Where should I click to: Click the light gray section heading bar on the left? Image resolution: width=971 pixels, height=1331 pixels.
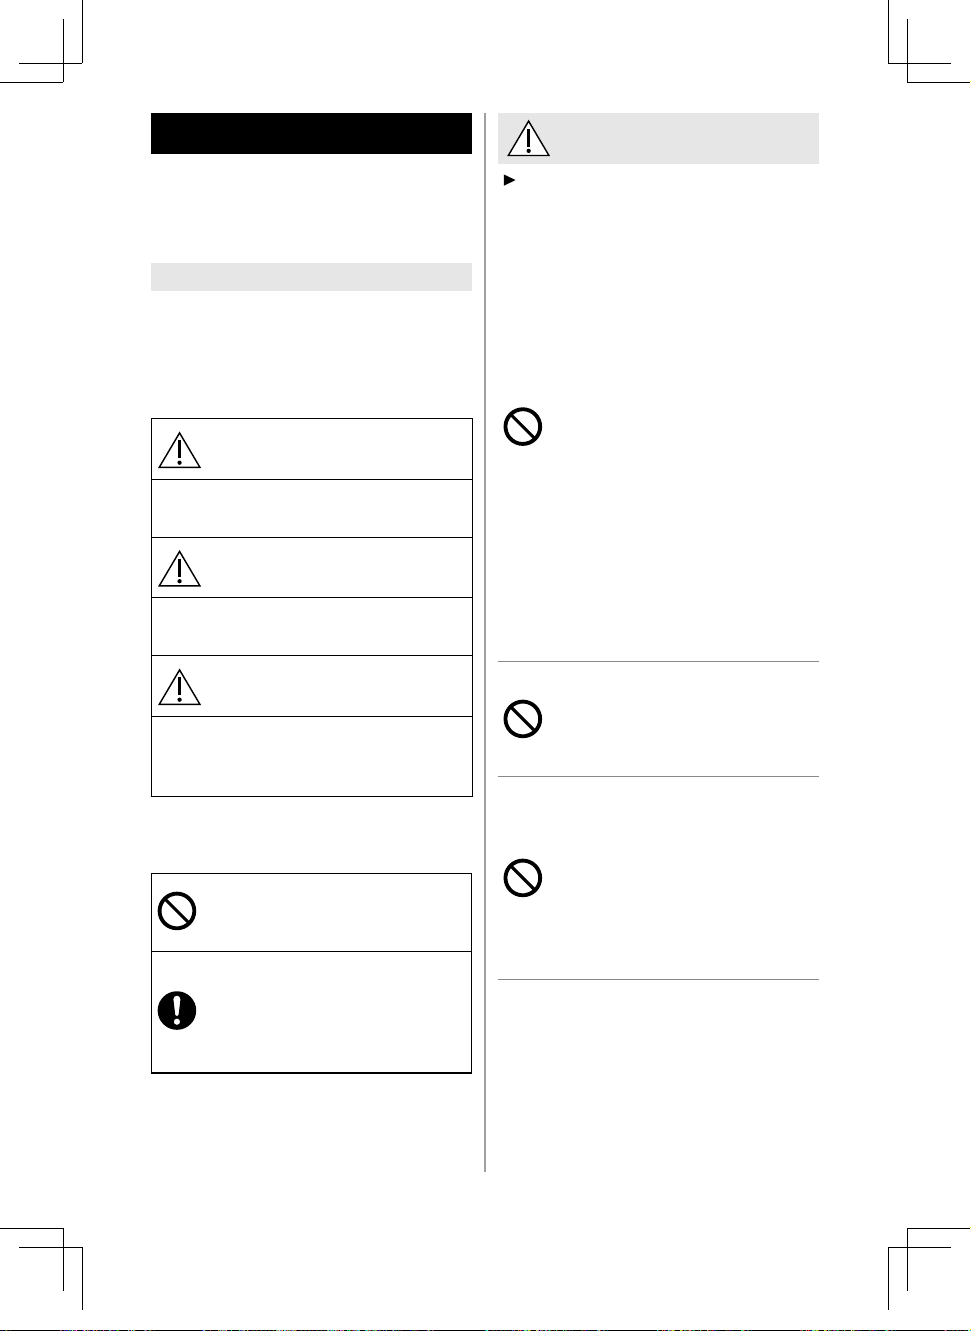pos(311,277)
